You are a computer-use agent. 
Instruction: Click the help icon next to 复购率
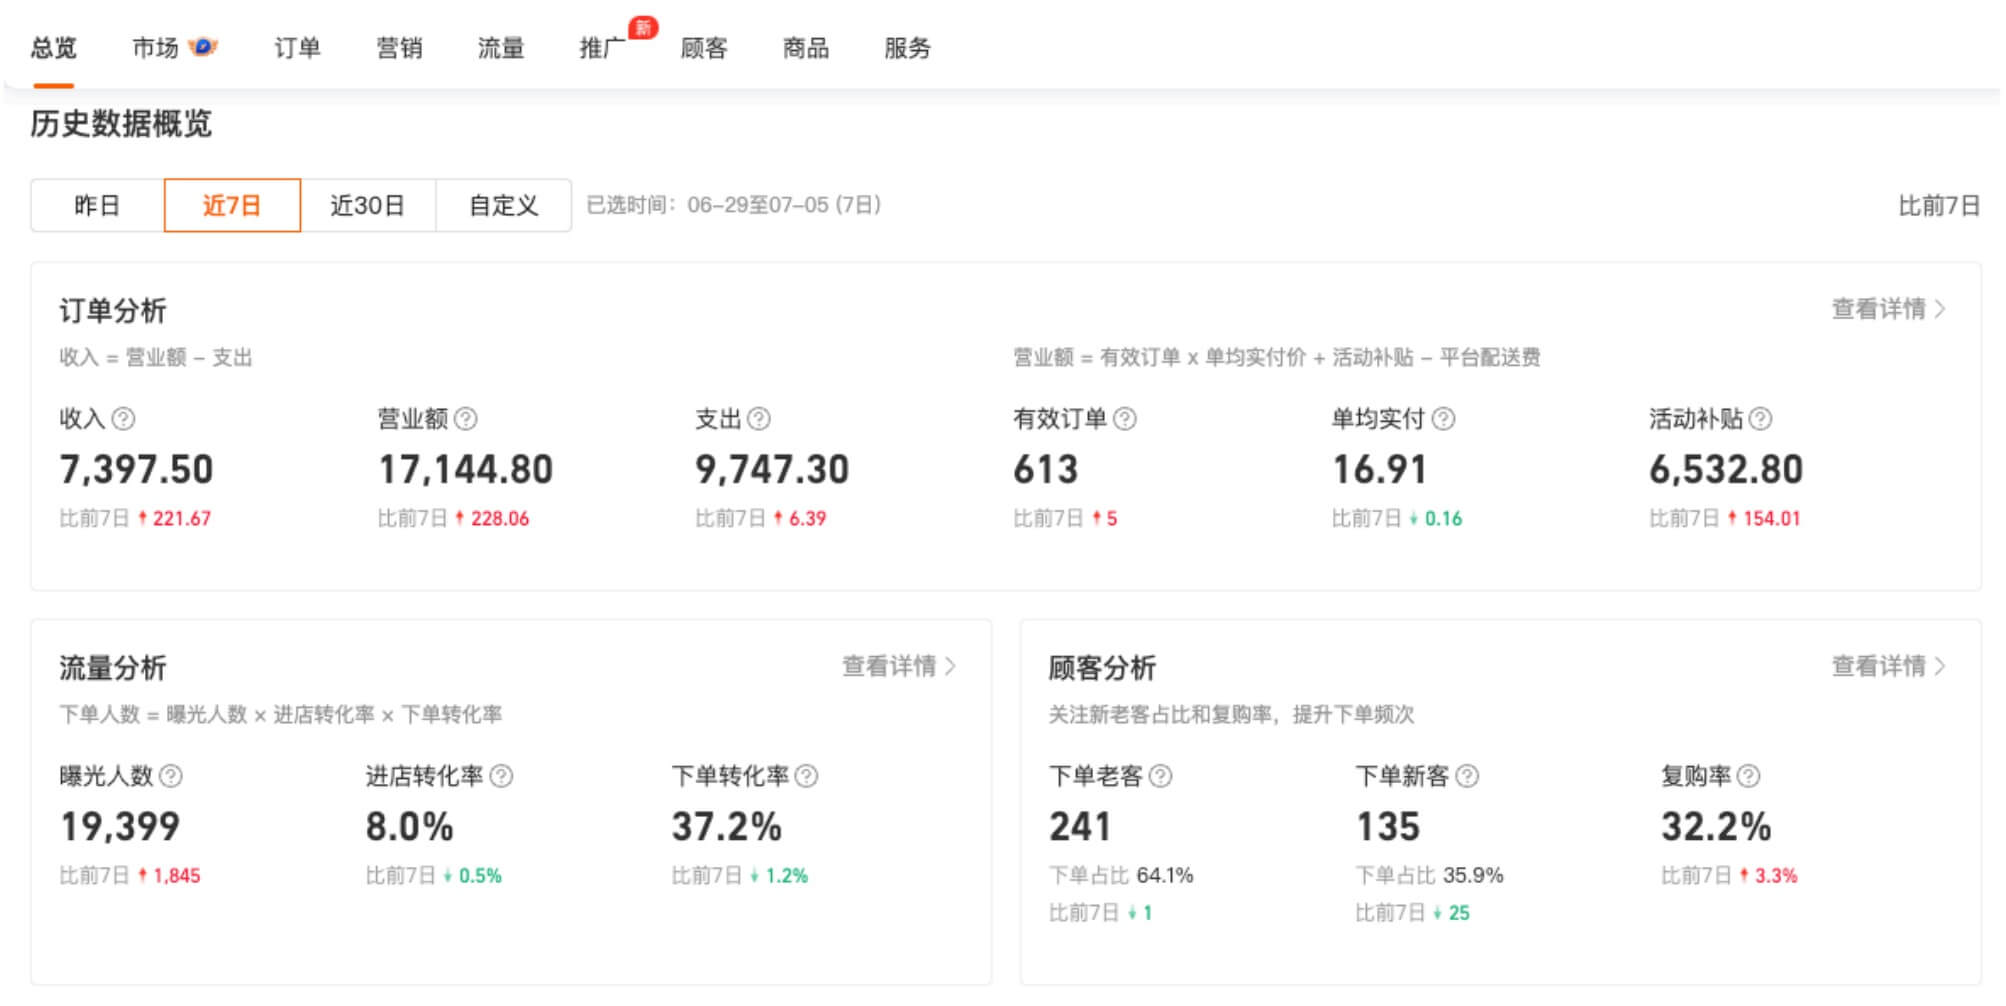[1749, 776]
